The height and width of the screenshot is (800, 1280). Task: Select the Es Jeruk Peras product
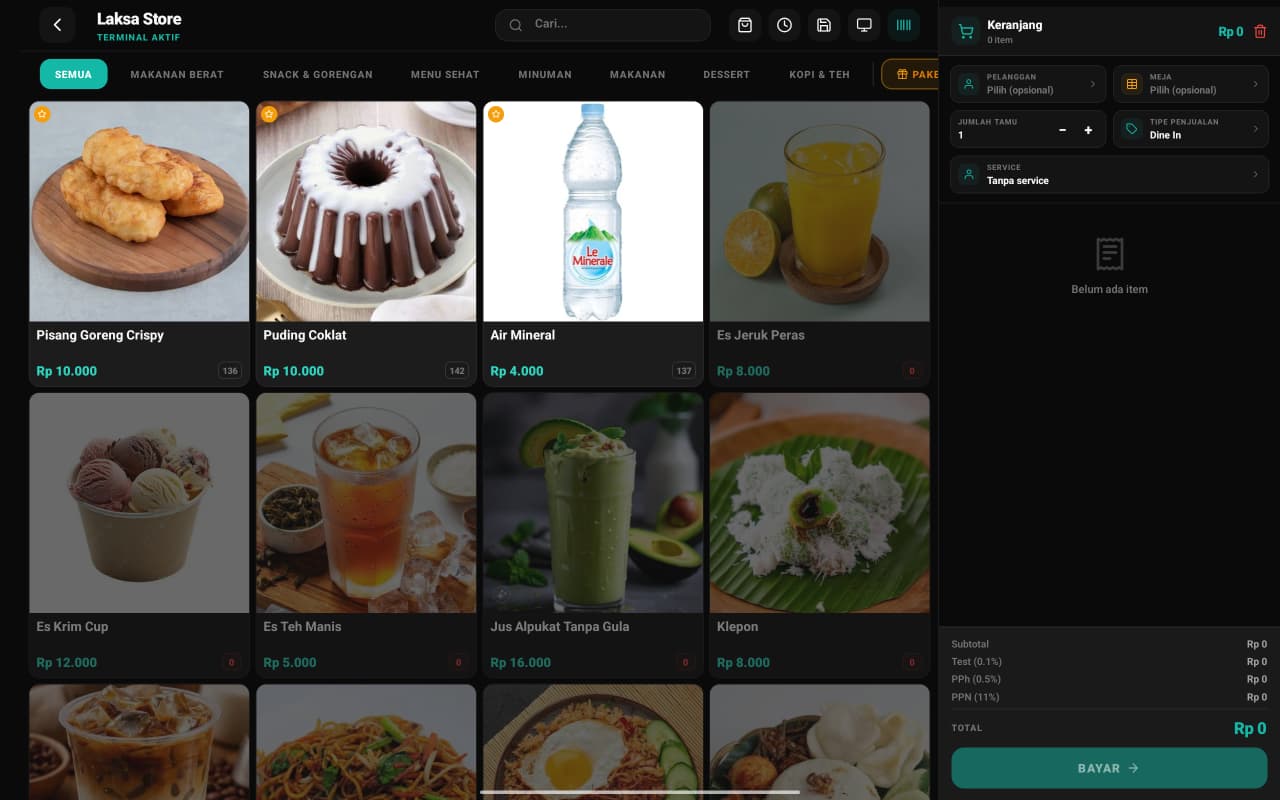[x=820, y=243]
